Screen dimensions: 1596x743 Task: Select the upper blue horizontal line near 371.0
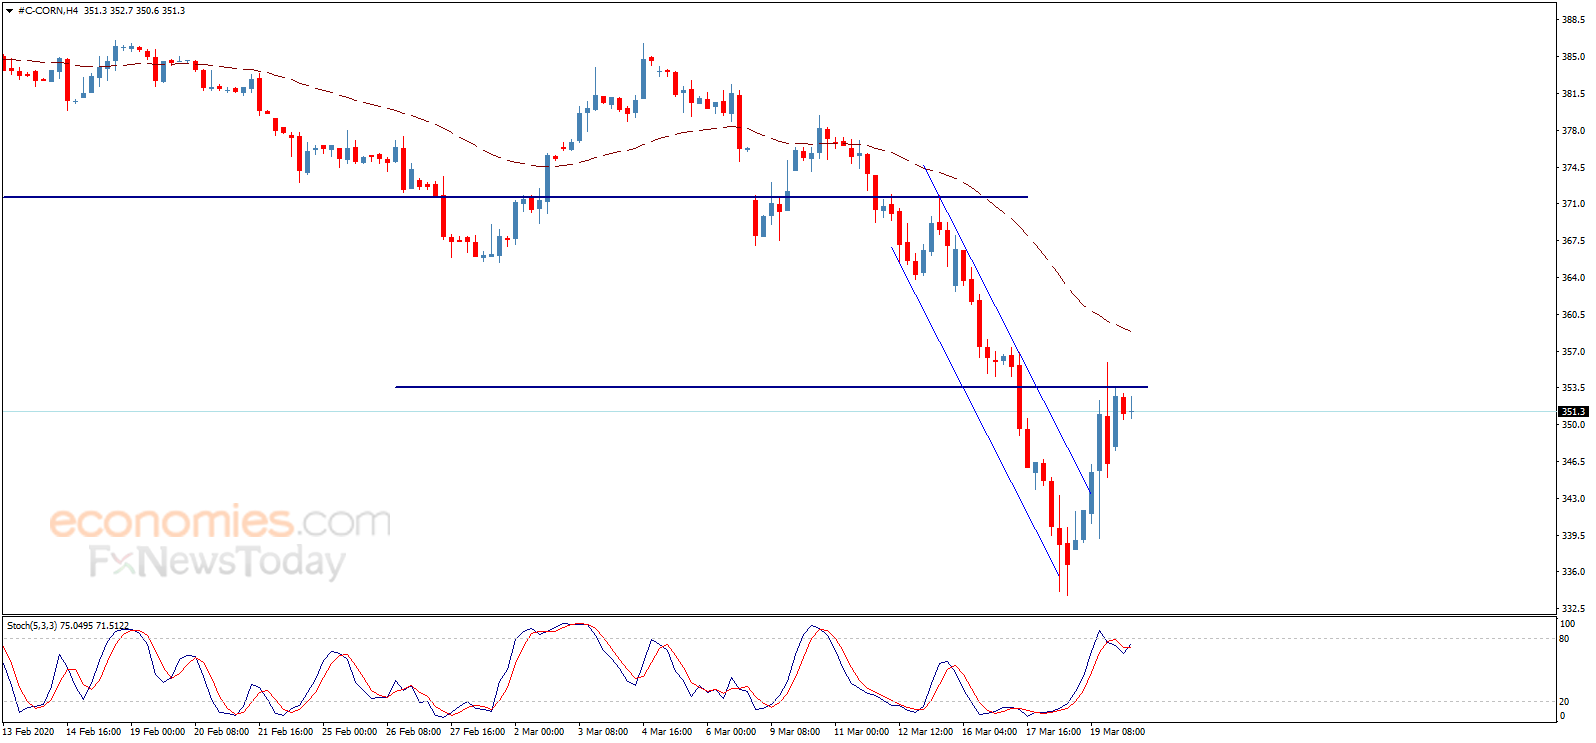click(x=515, y=197)
